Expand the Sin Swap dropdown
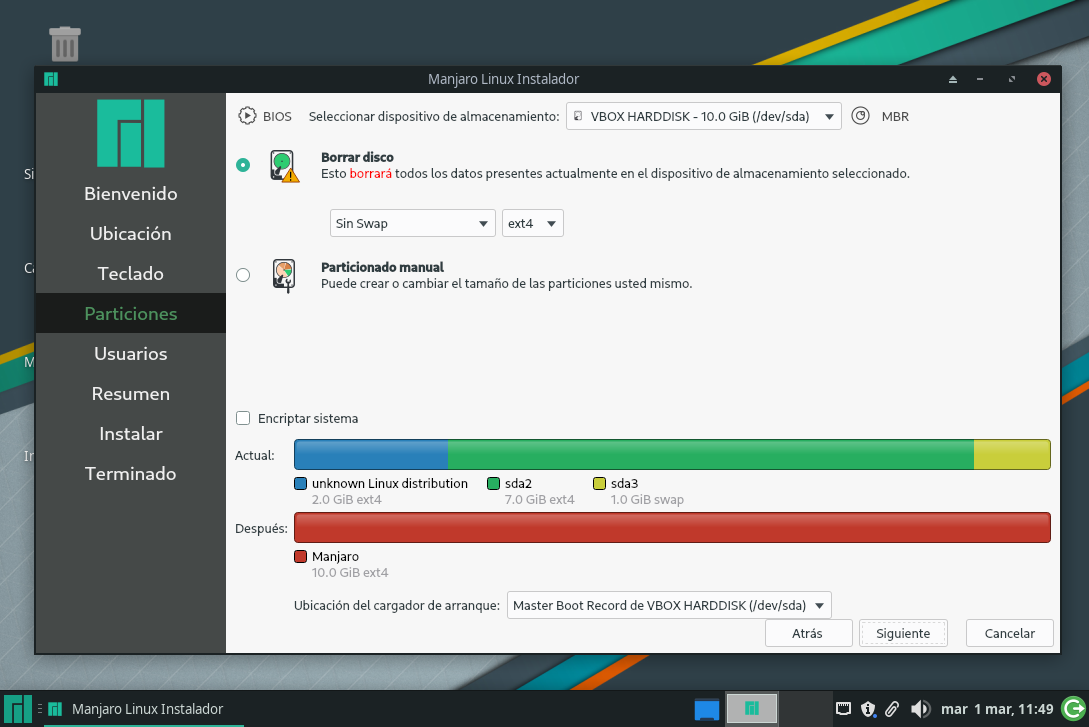Image resolution: width=1089 pixels, height=727 pixels. click(x=412, y=223)
